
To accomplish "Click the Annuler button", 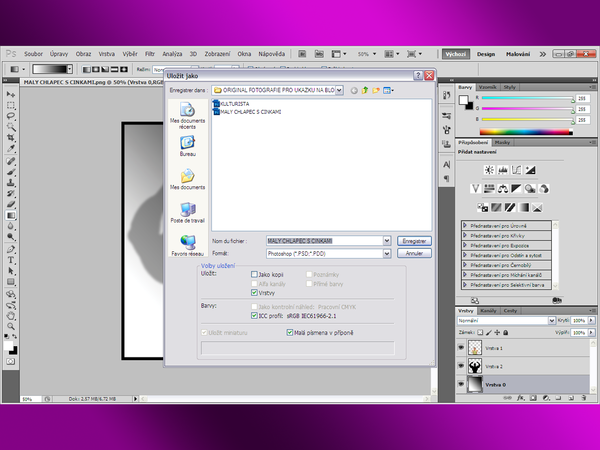I will pyautogui.click(x=414, y=254).
